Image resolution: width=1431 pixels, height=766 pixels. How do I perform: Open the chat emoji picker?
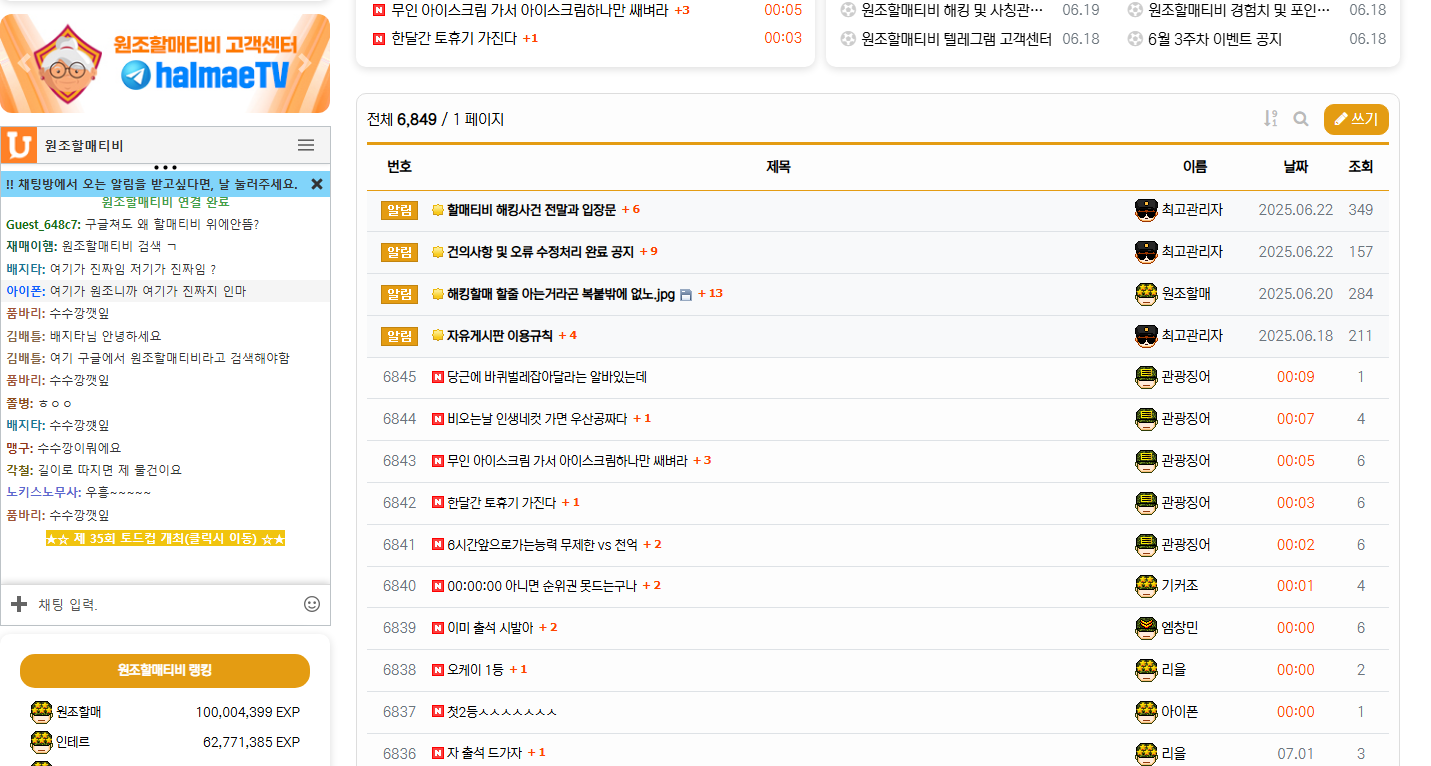click(312, 604)
